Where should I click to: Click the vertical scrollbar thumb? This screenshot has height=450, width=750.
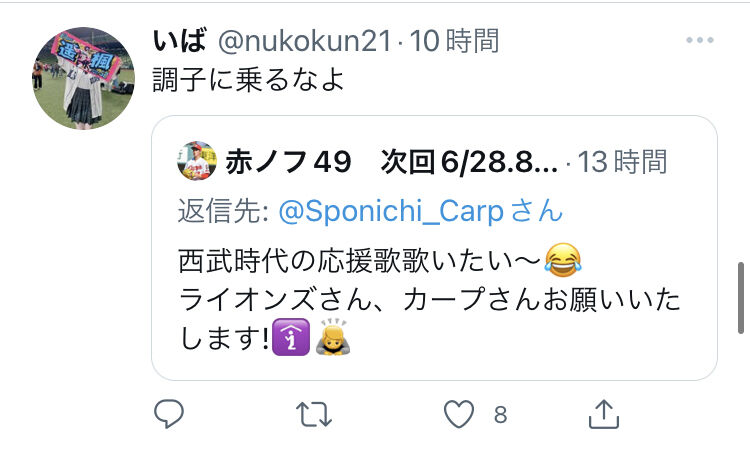[x=740, y=298]
